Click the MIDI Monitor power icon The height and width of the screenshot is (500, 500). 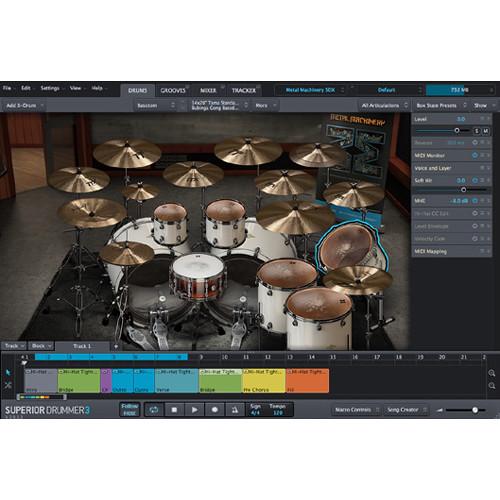click(x=475, y=155)
